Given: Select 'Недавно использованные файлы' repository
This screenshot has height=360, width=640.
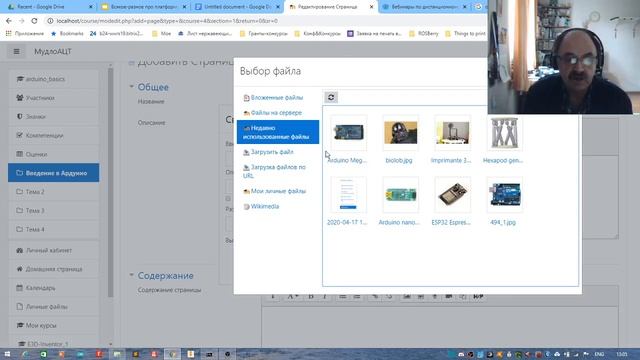Looking at the screenshot, I should click(x=278, y=132).
